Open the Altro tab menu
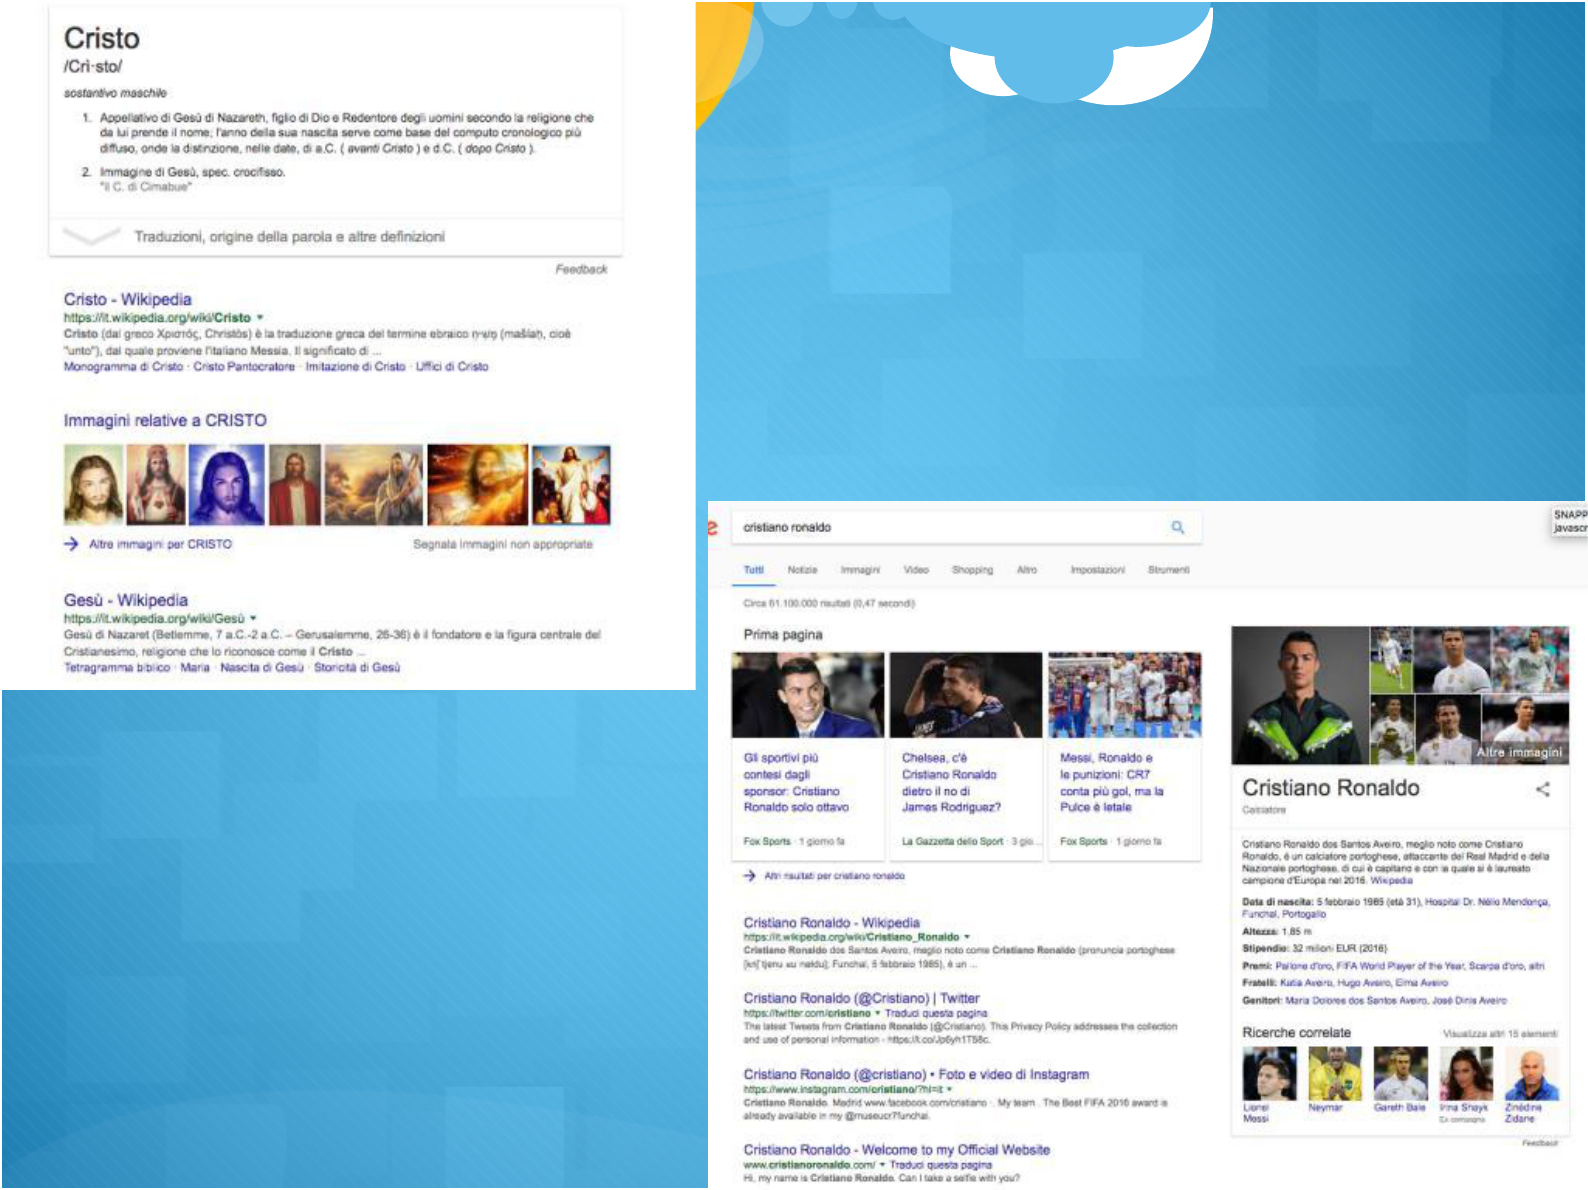The height and width of the screenshot is (1190, 1588). (x=1027, y=570)
